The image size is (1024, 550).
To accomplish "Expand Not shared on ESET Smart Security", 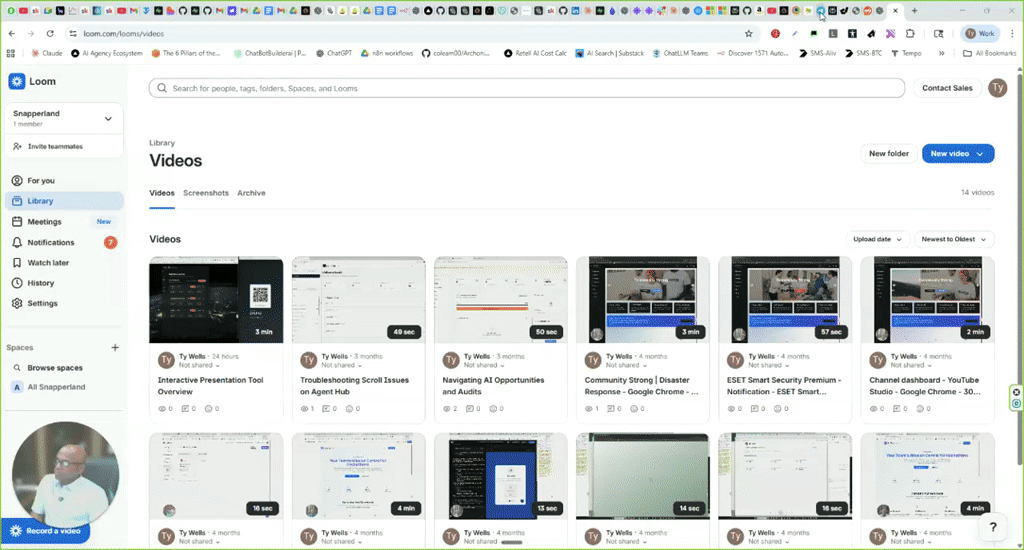I will point(769,366).
